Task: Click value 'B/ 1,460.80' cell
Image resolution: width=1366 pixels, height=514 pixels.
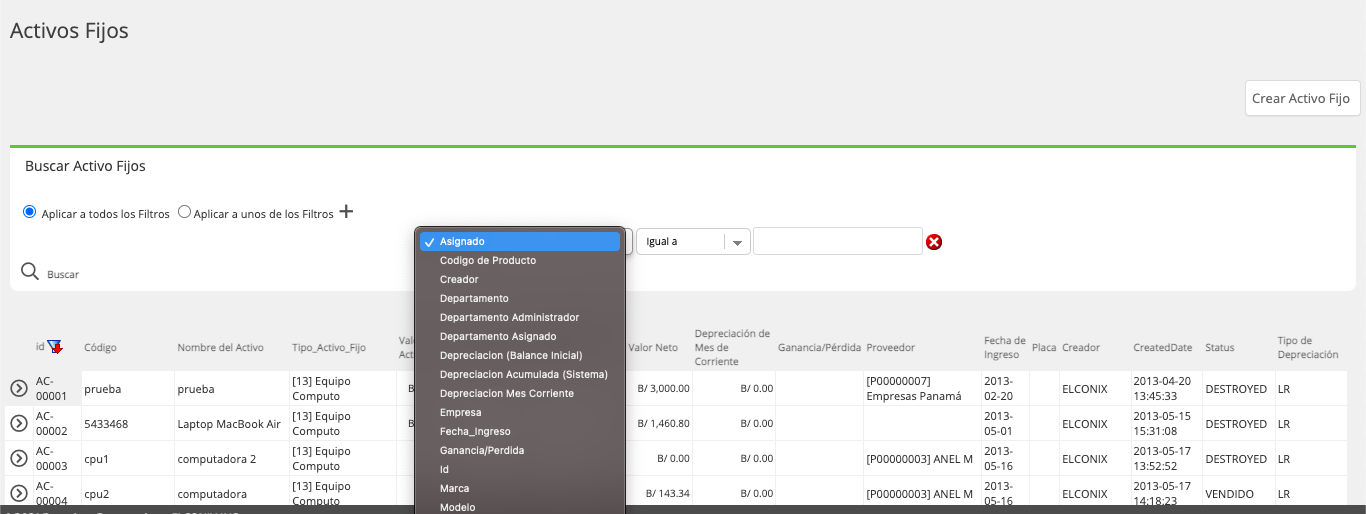Action: click(663, 424)
